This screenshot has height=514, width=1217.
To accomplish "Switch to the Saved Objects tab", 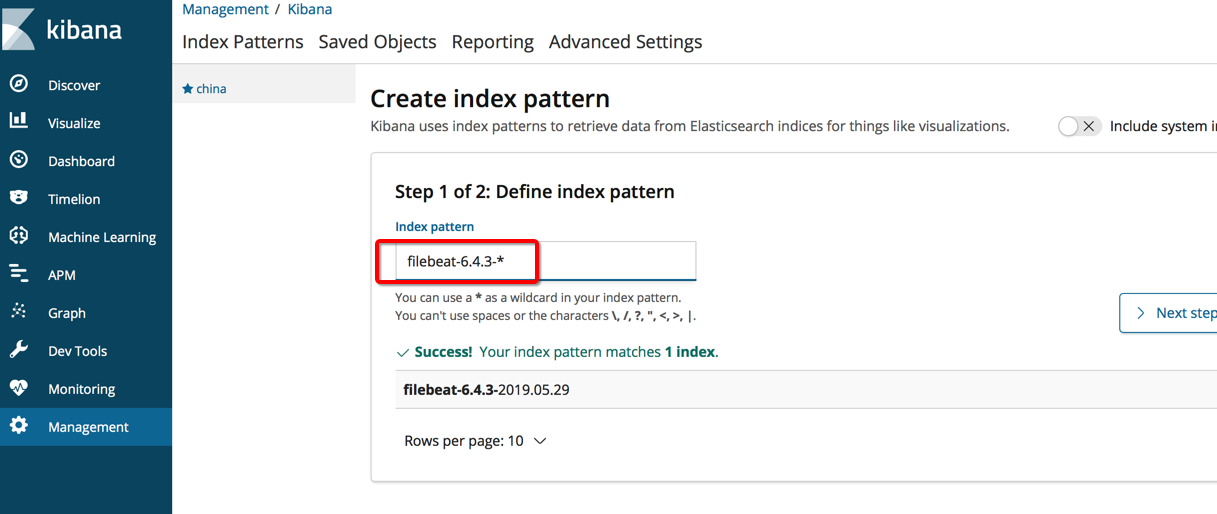I will 377,42.
